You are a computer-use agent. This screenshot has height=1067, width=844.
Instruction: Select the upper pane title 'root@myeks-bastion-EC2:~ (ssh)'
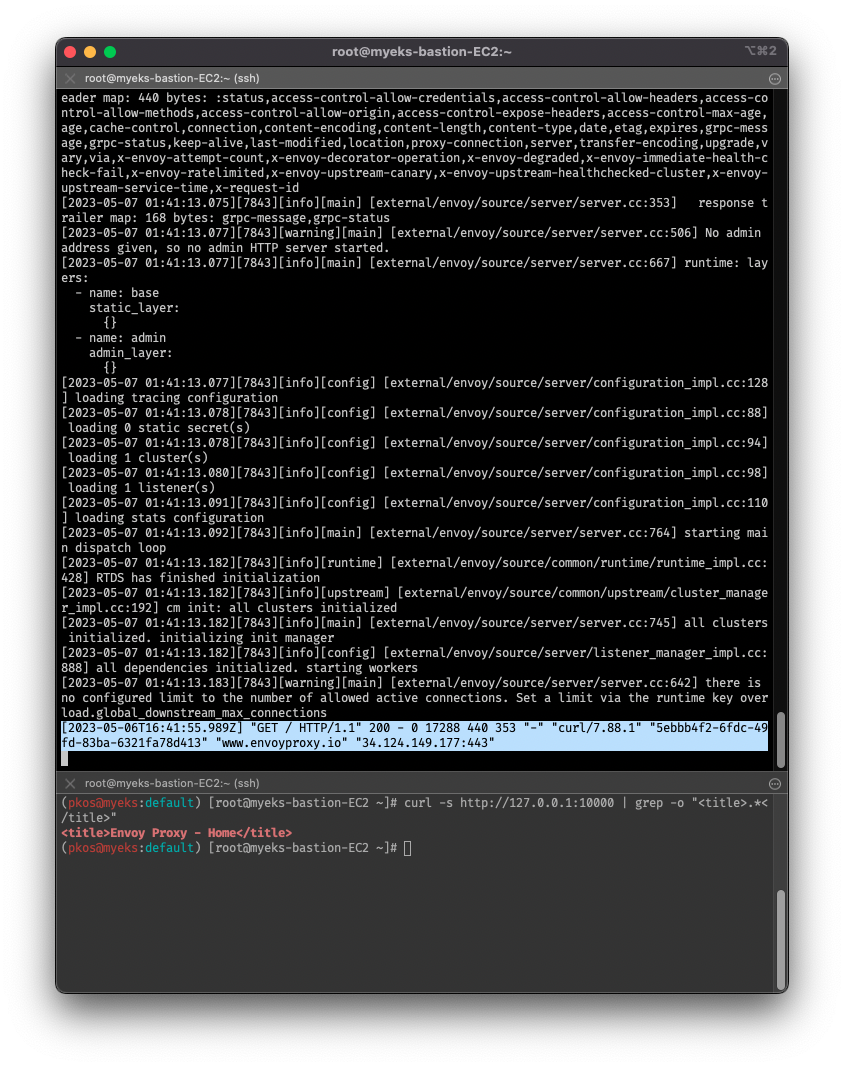pos(172,79)
